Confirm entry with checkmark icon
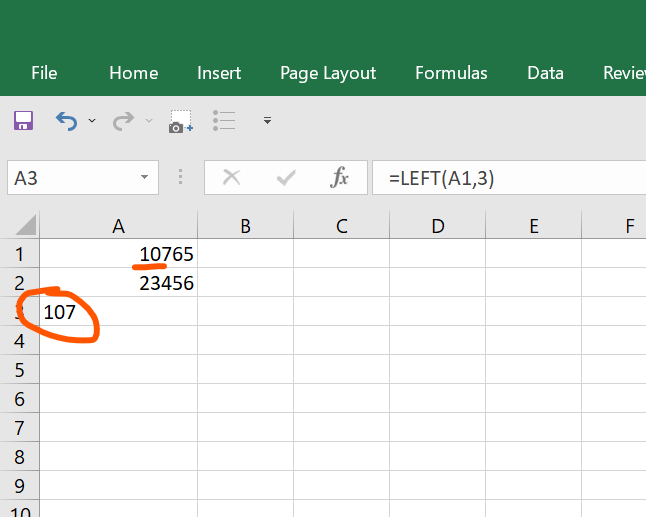Image resolution: width=646 pixels, height=517 pixels. 286,178
